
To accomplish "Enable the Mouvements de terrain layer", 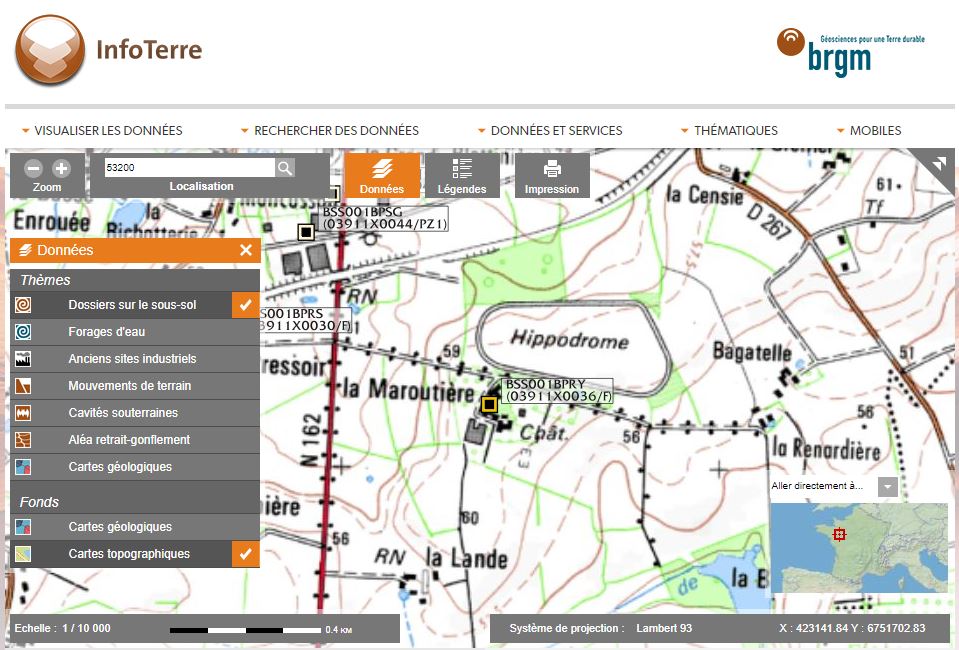I will pos(135,386).
